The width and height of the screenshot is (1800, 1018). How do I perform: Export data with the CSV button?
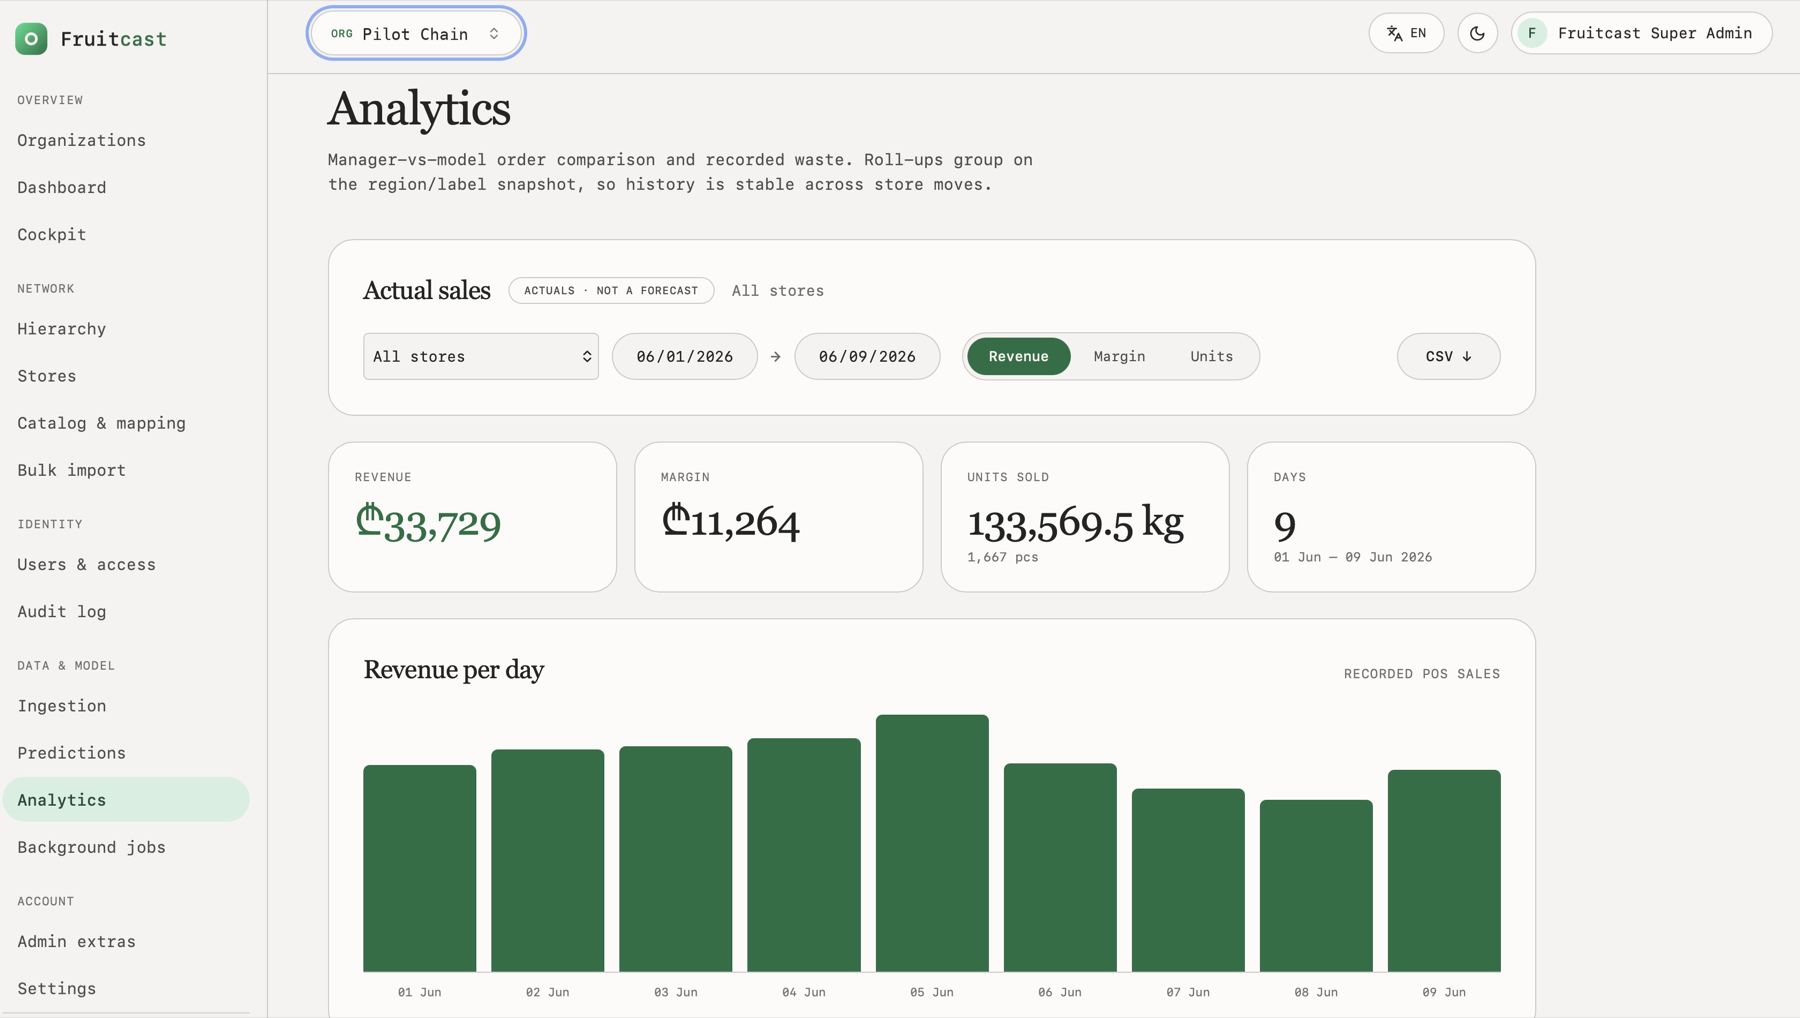pyautogui.click(x=1448, y=356)
